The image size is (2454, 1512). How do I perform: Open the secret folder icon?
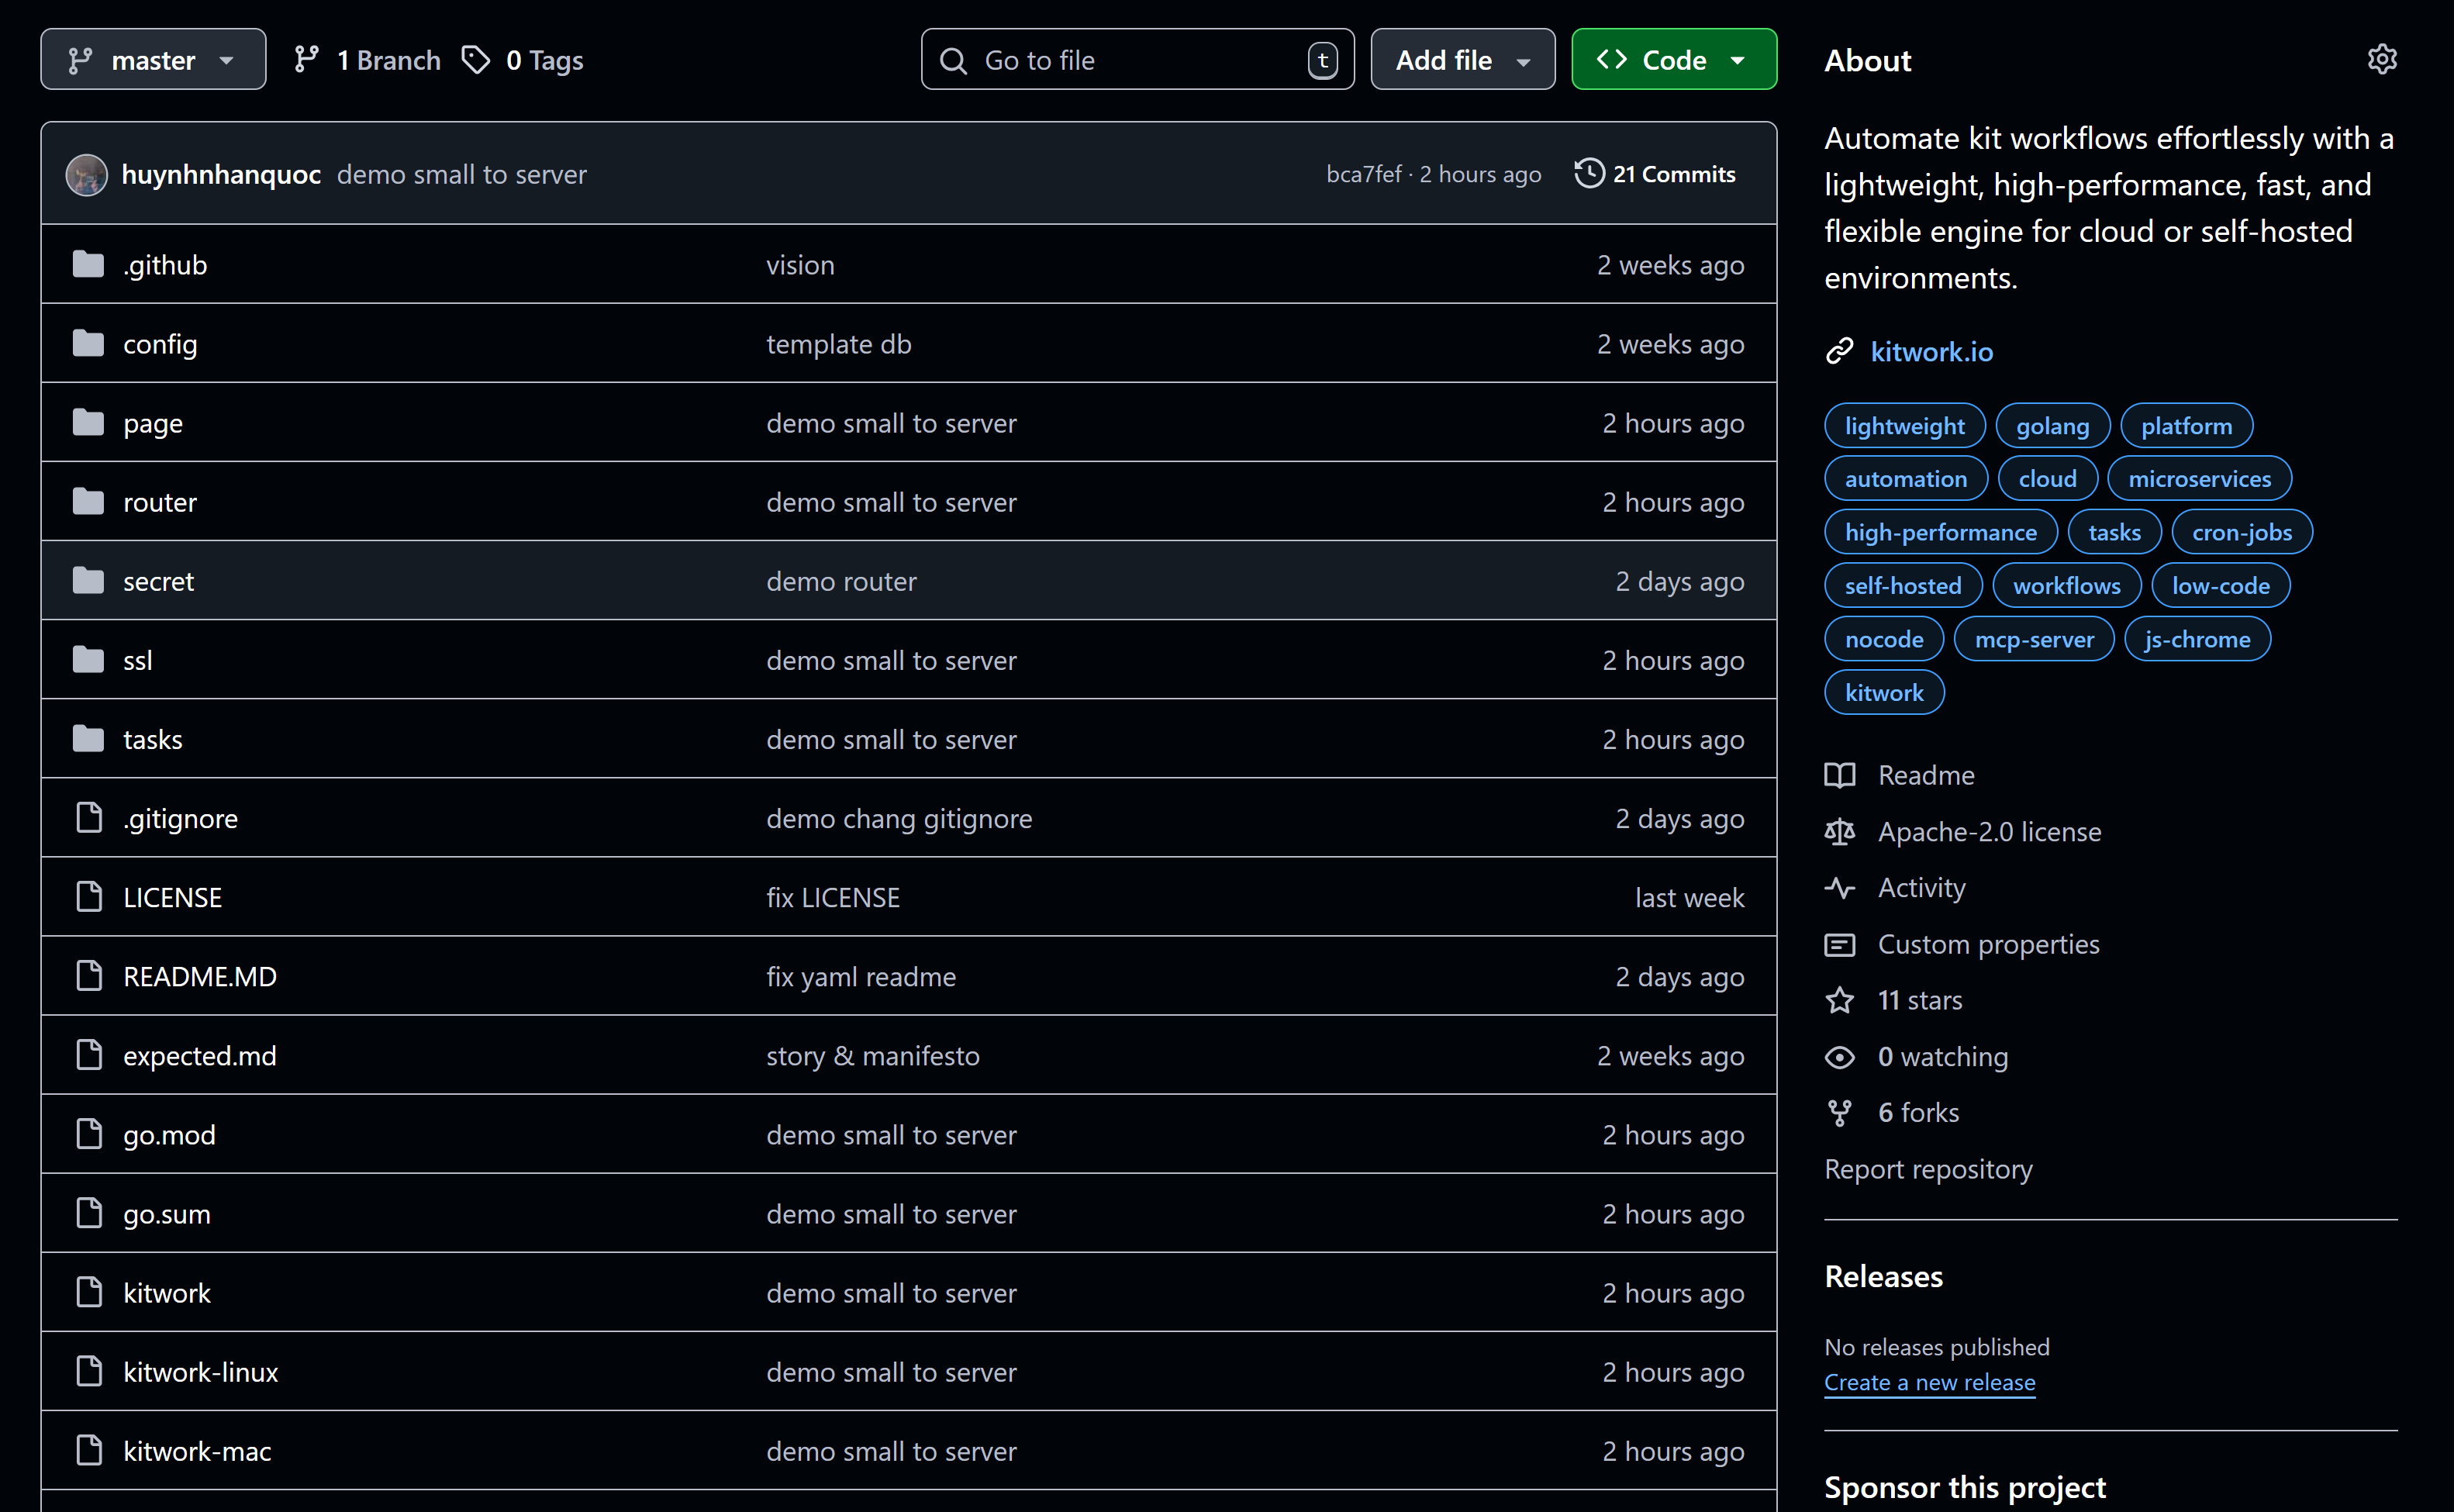[88, 580]
